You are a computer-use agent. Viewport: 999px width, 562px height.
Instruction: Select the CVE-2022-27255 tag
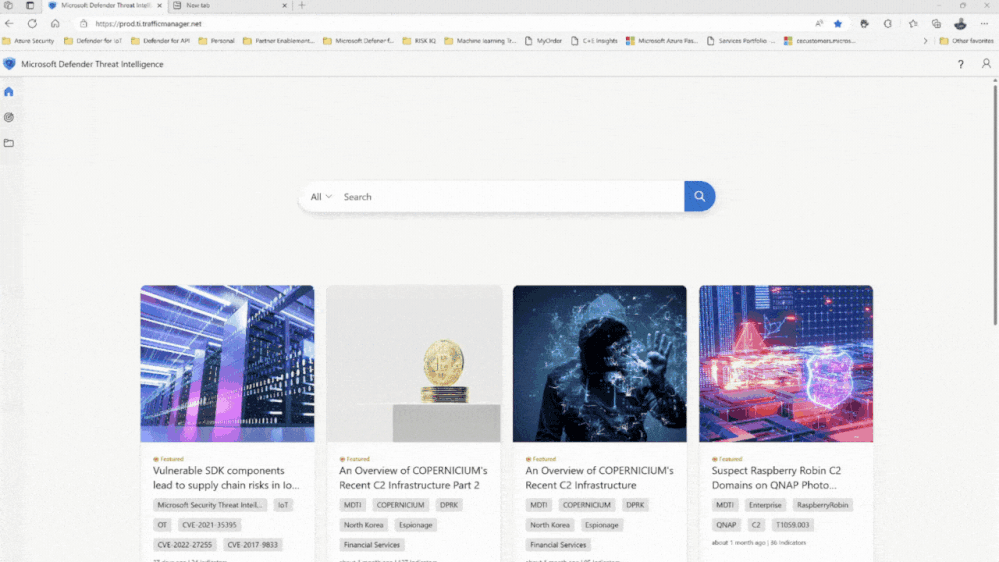(185, 545)
